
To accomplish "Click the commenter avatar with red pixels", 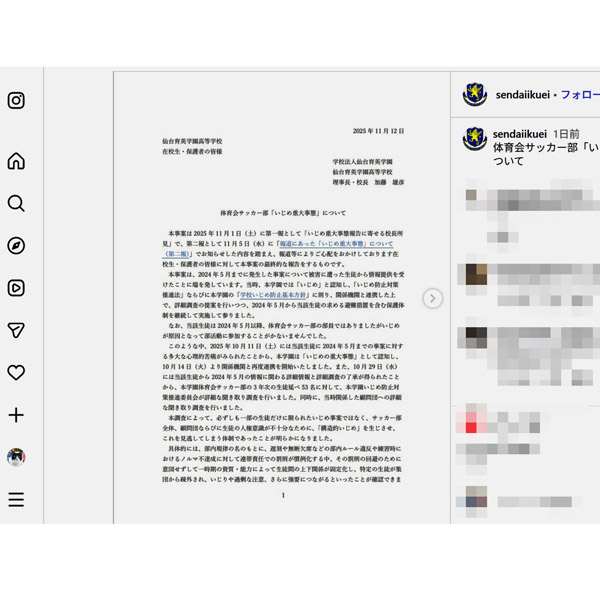I will click(471, 421).
